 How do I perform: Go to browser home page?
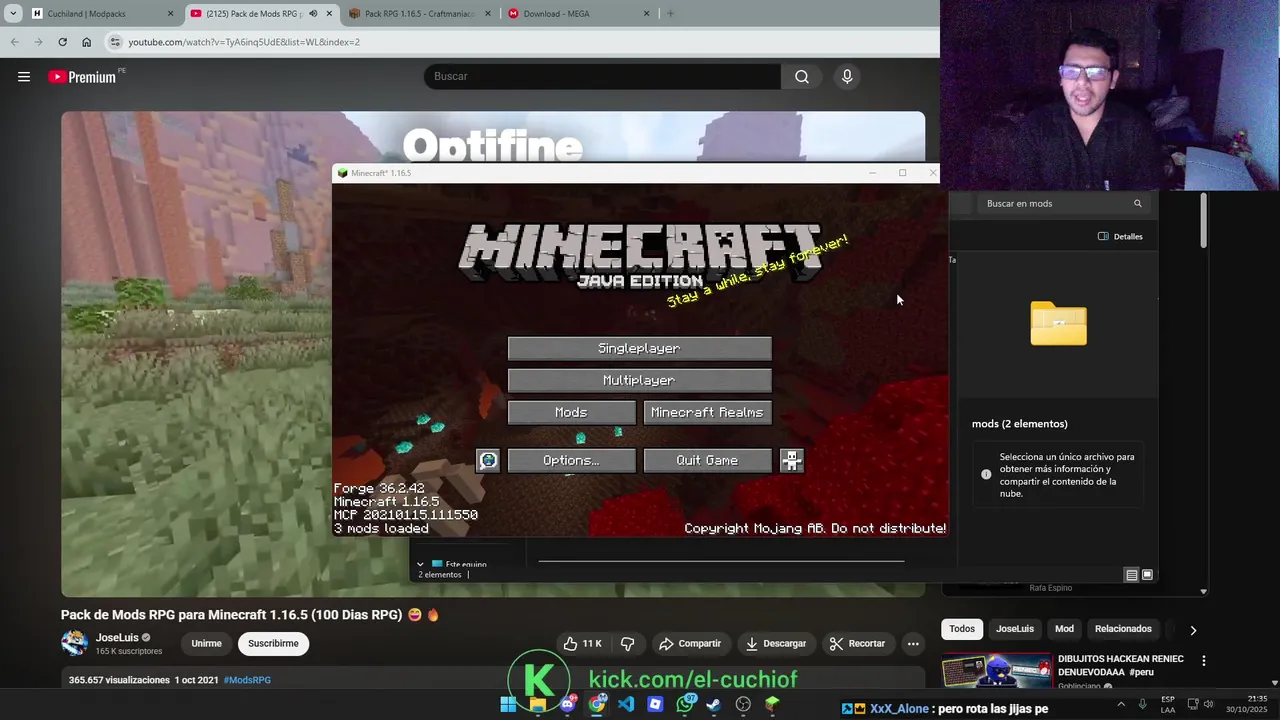(x=86, y=42)
